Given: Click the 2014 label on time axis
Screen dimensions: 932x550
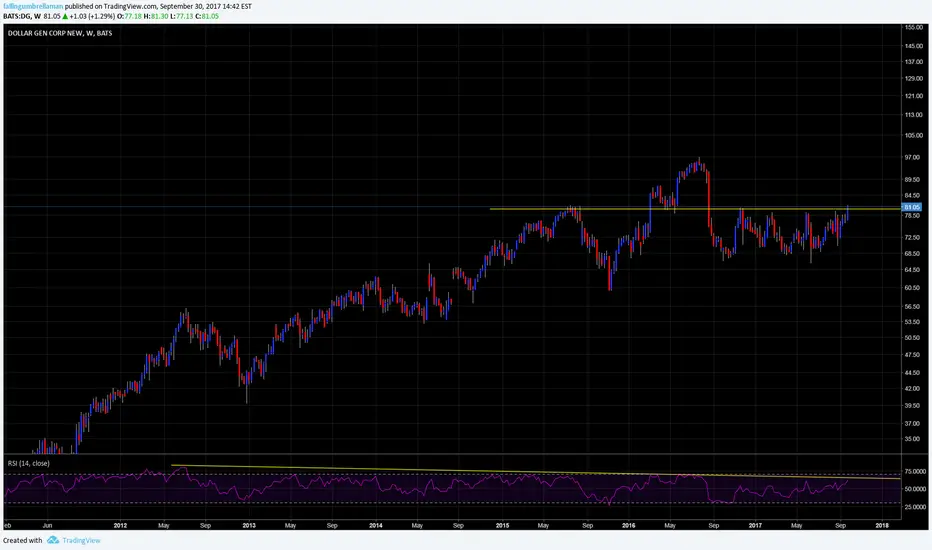Looking at the screenshot, I should [x=376, y=525].
